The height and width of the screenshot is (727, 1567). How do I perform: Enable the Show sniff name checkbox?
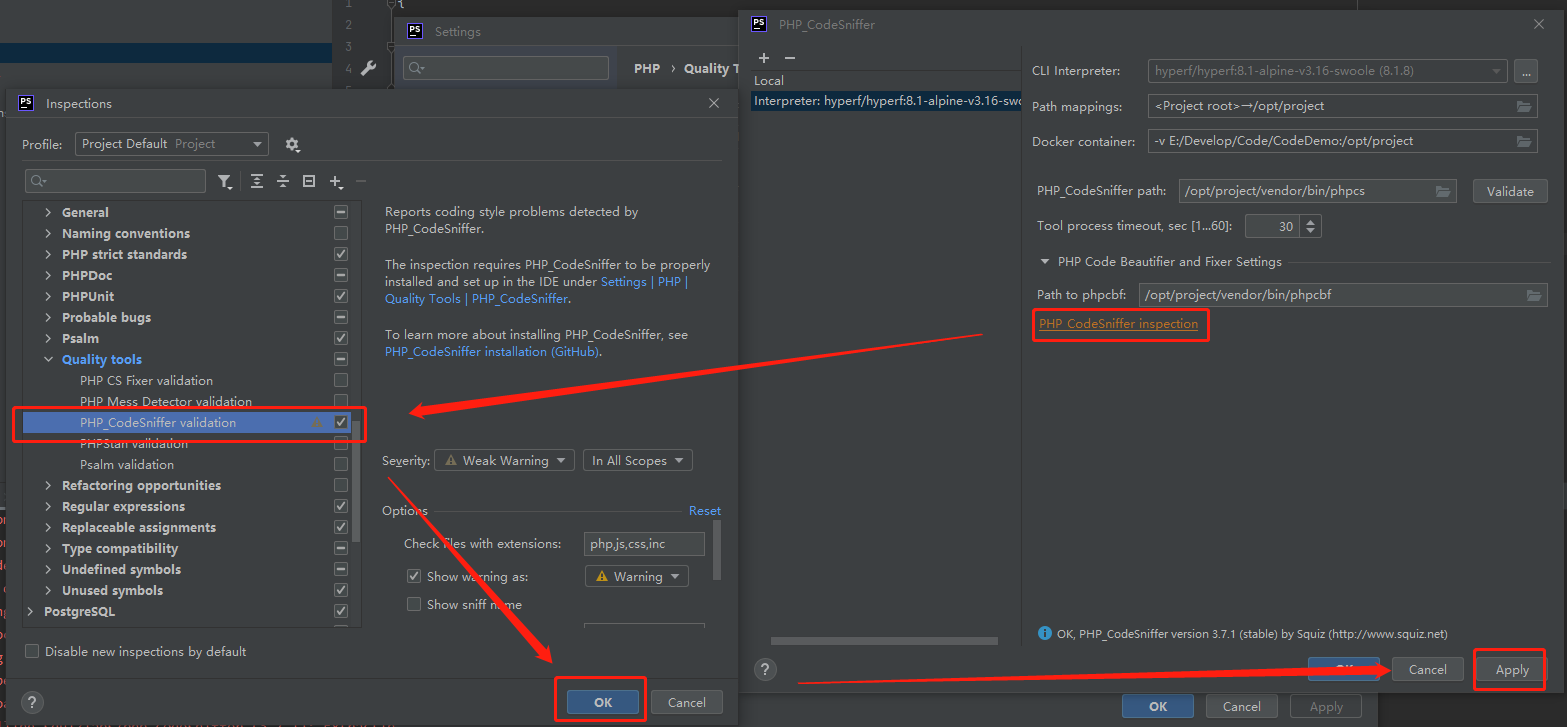[414, 604]
